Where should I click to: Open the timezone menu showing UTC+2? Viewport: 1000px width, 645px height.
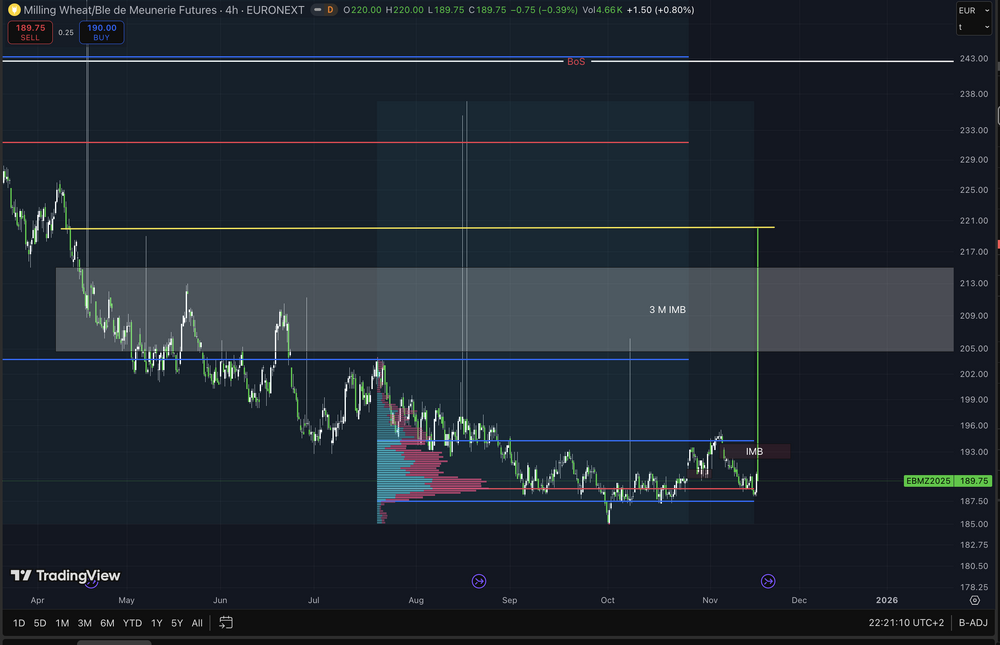pos(906,623)
